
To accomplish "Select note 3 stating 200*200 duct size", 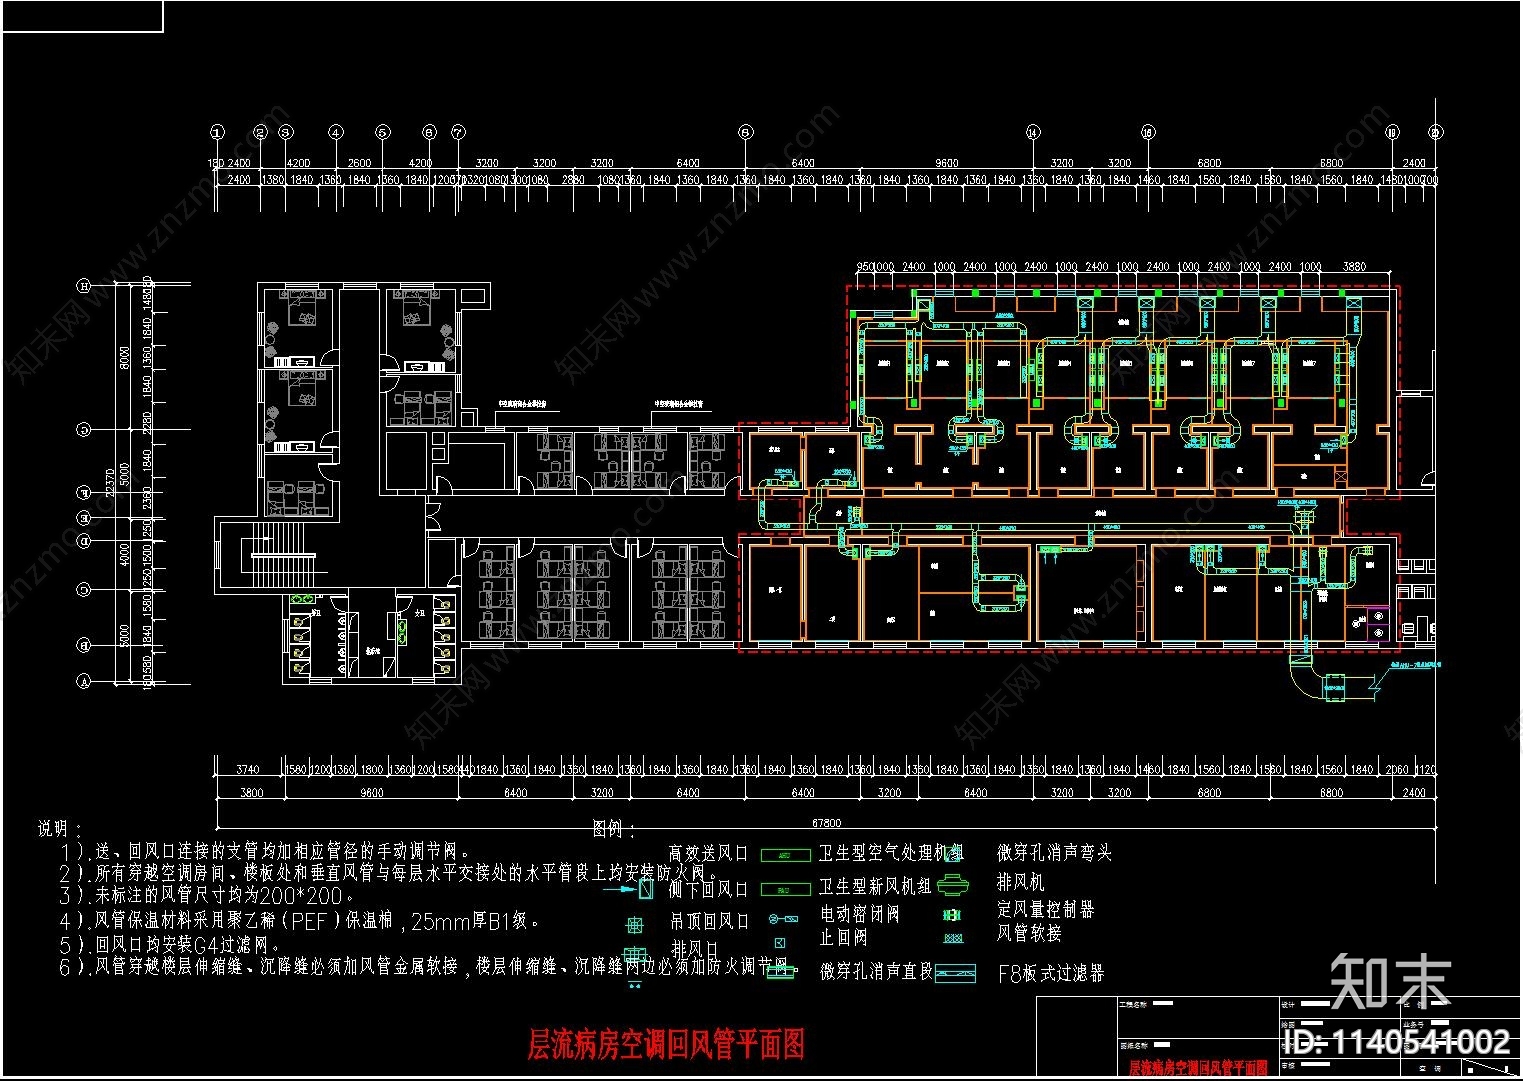I will point(207,896).
